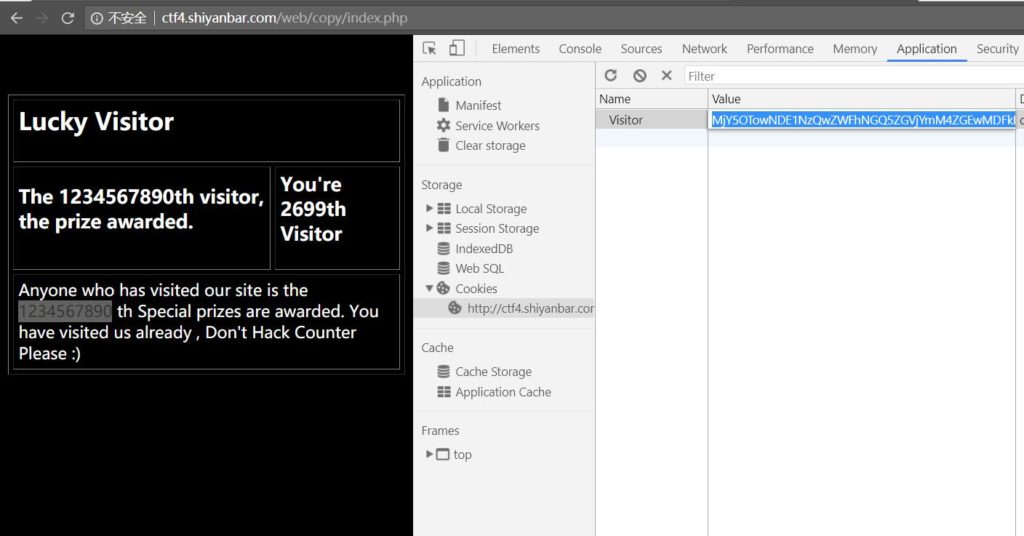Open the Elements tab
Image resolution: width=1024 pixels, height=536 pixels.
coord(515,49)
